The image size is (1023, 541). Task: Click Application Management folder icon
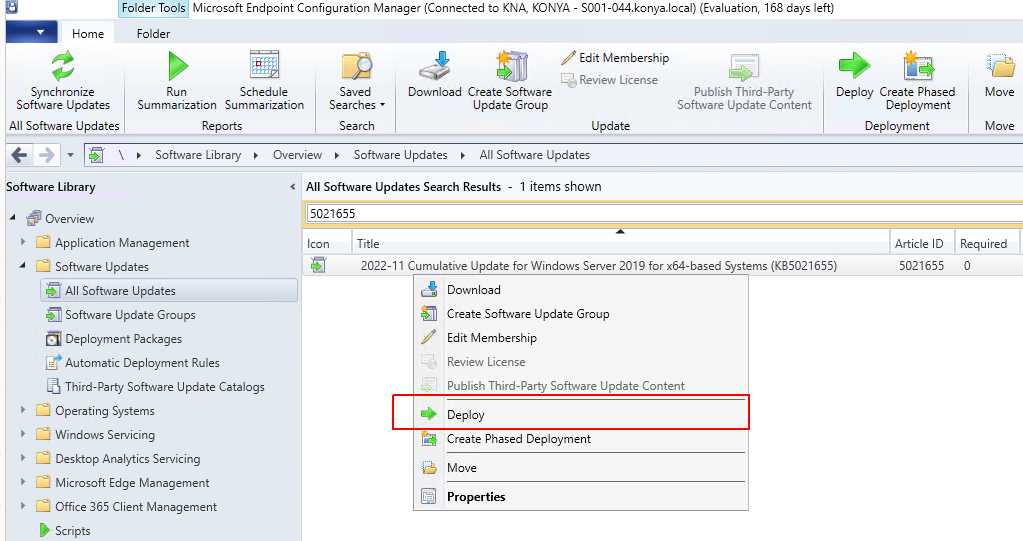tap(43, 242)
